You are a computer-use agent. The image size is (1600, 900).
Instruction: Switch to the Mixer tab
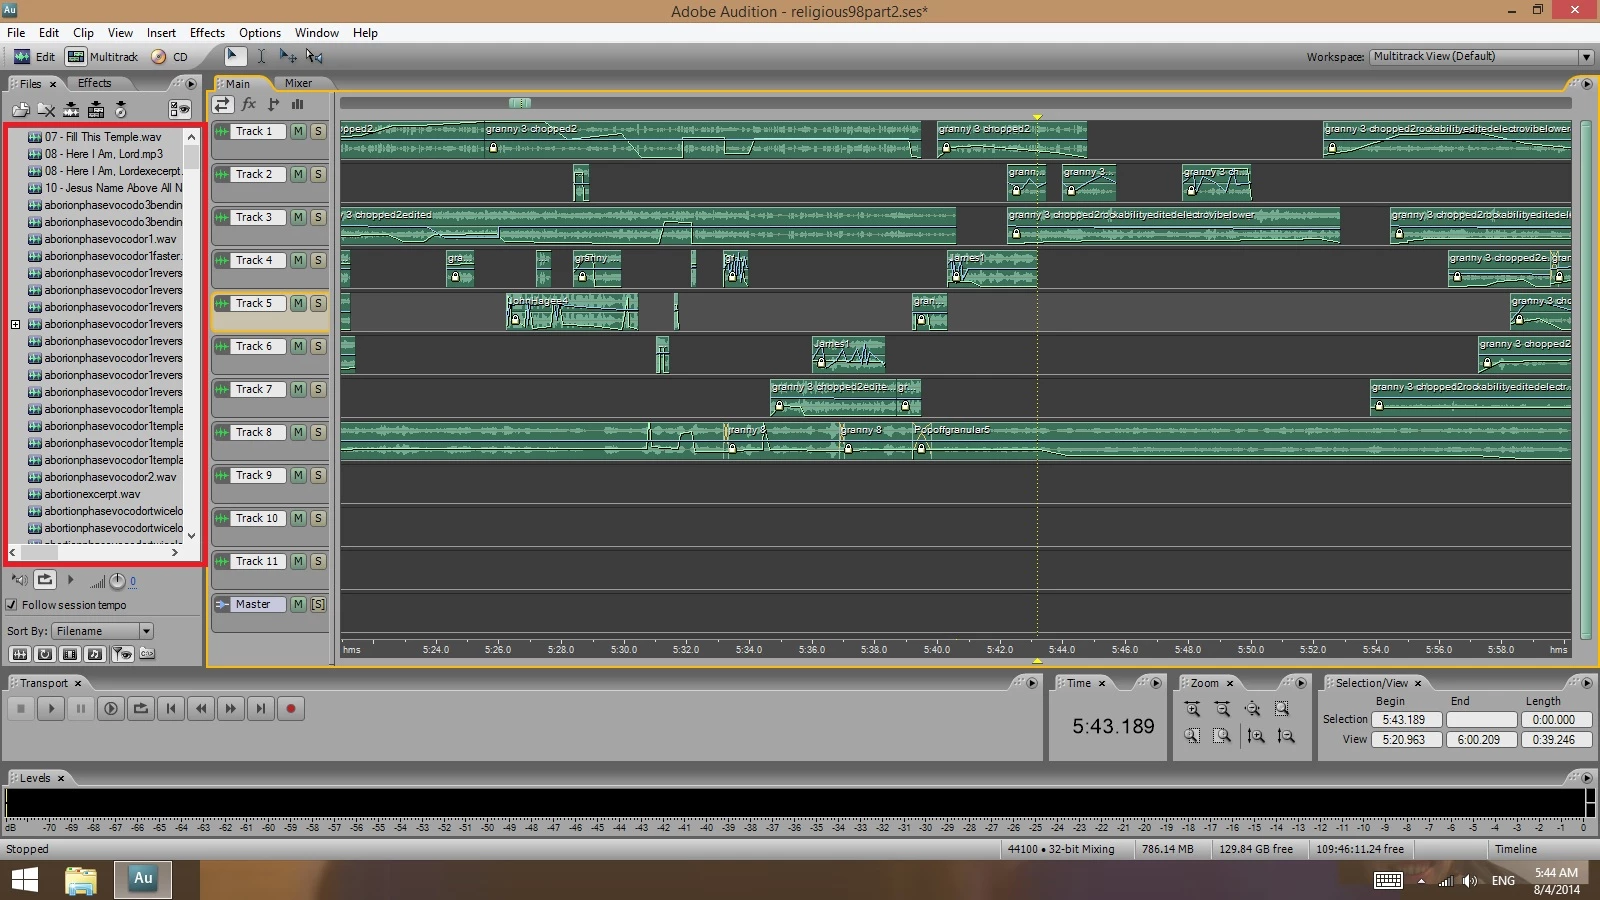[x=298, y=83]
